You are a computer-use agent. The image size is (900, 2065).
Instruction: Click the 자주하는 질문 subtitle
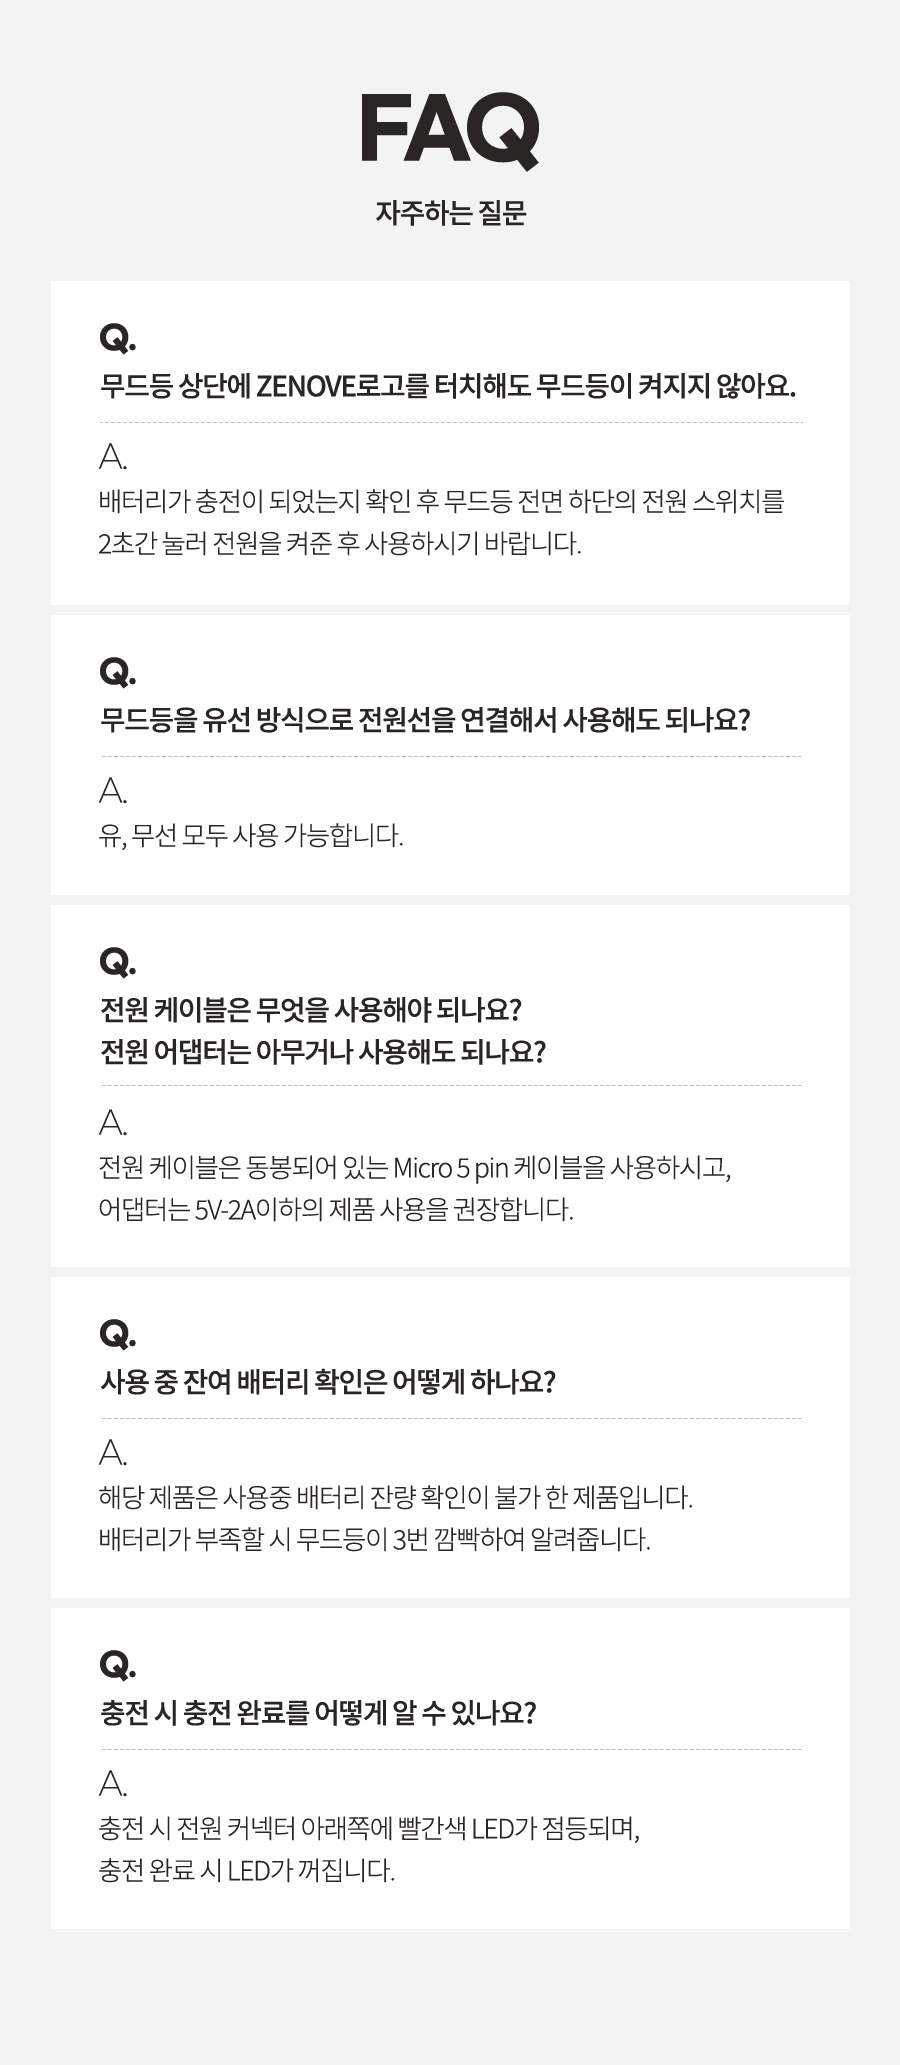point(450,213)
